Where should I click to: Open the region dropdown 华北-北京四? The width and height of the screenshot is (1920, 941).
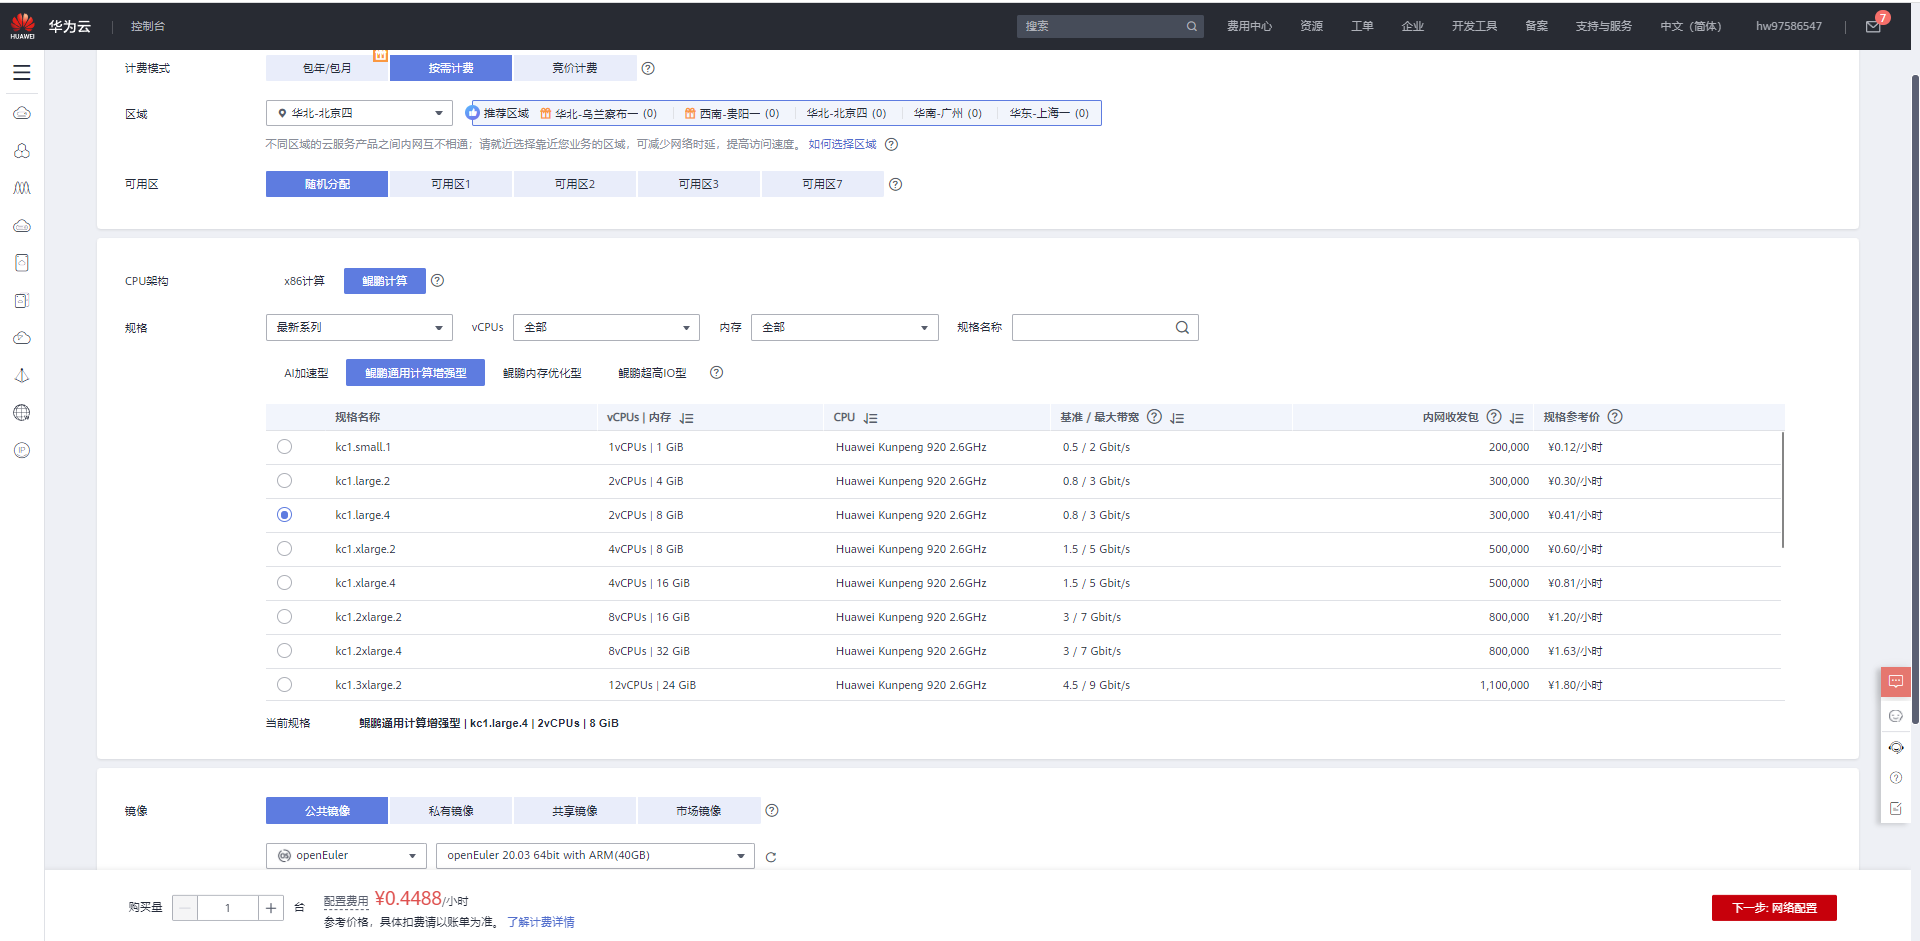pos(359,113)
